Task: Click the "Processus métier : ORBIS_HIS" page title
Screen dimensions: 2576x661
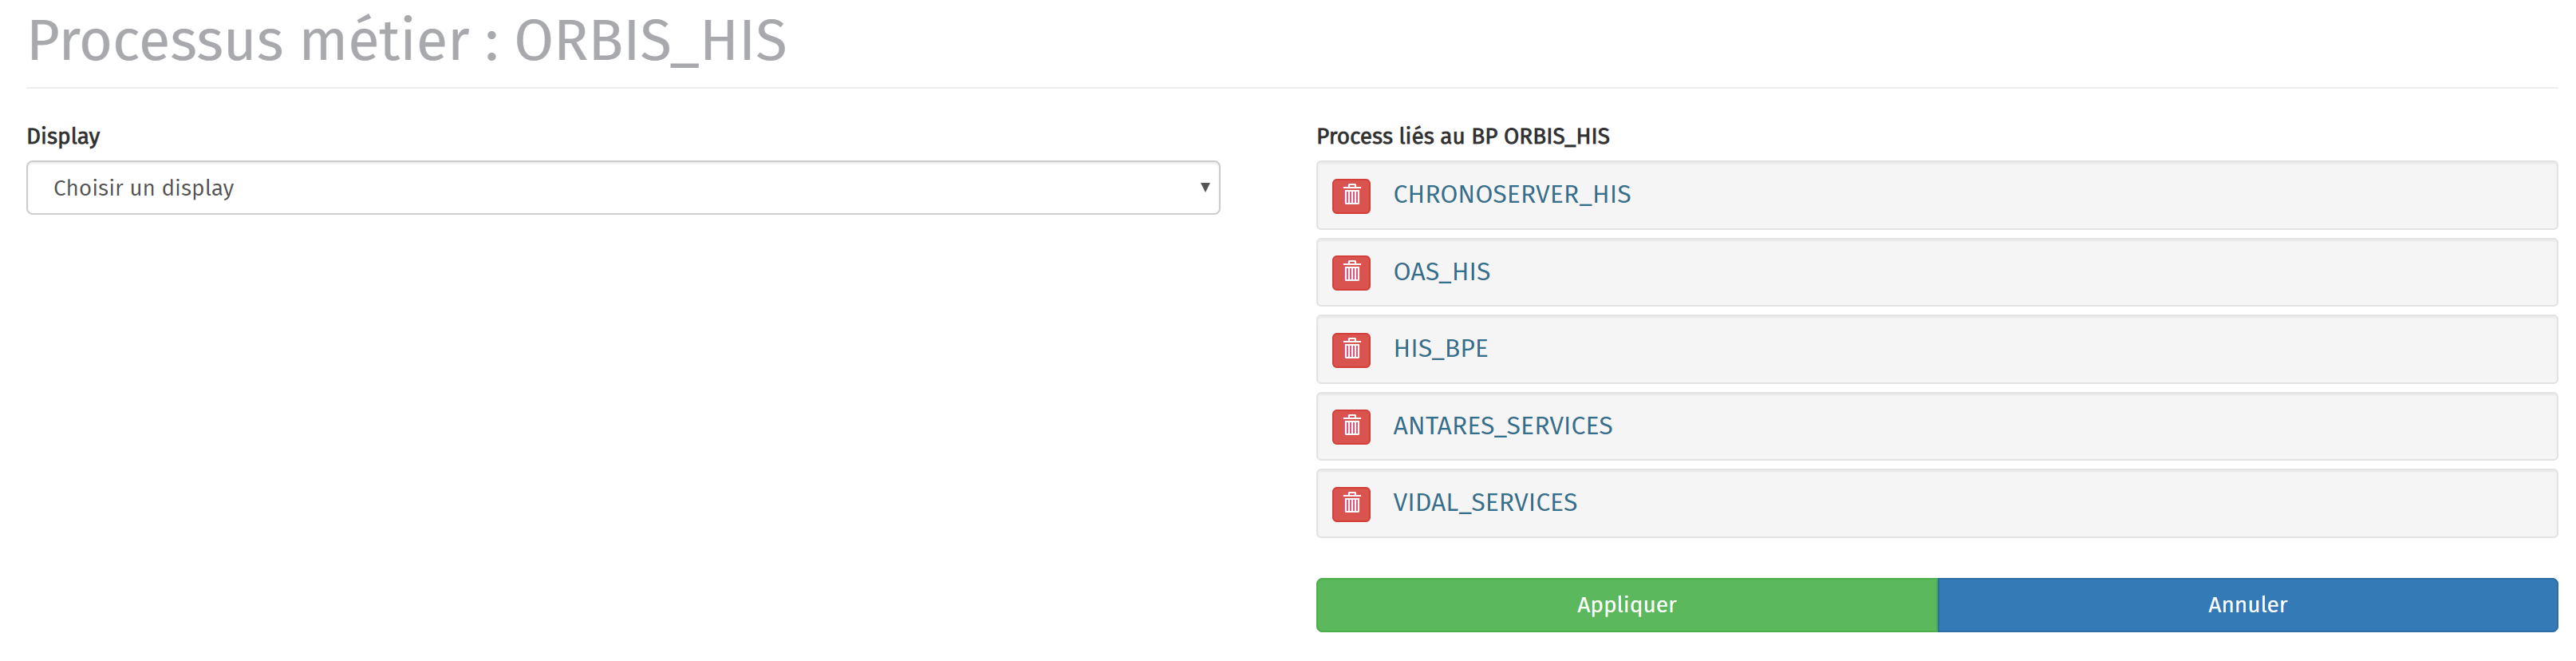Action: (x=407, y=41)
